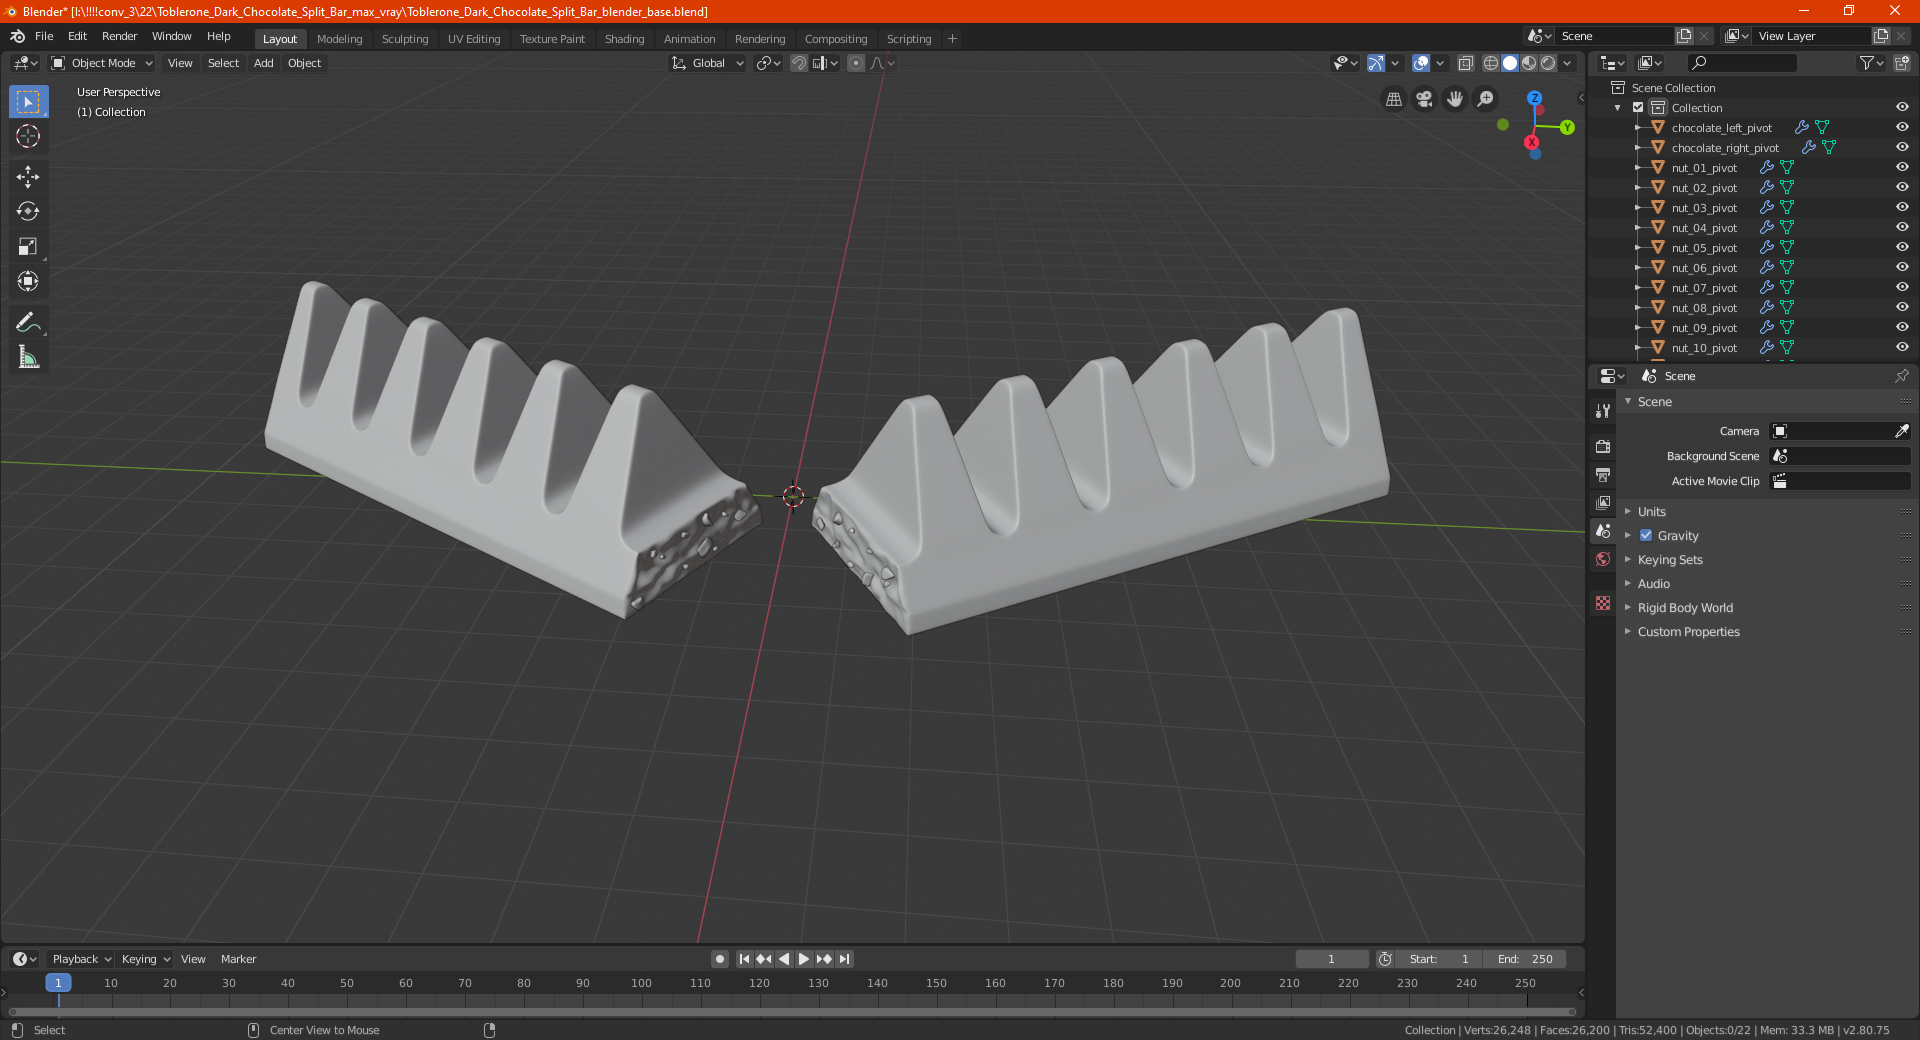The width and height of the screenshot is (1920, 1040).
Task: Click the zoom view magnifier icon
Action: tap(1486, 99)
